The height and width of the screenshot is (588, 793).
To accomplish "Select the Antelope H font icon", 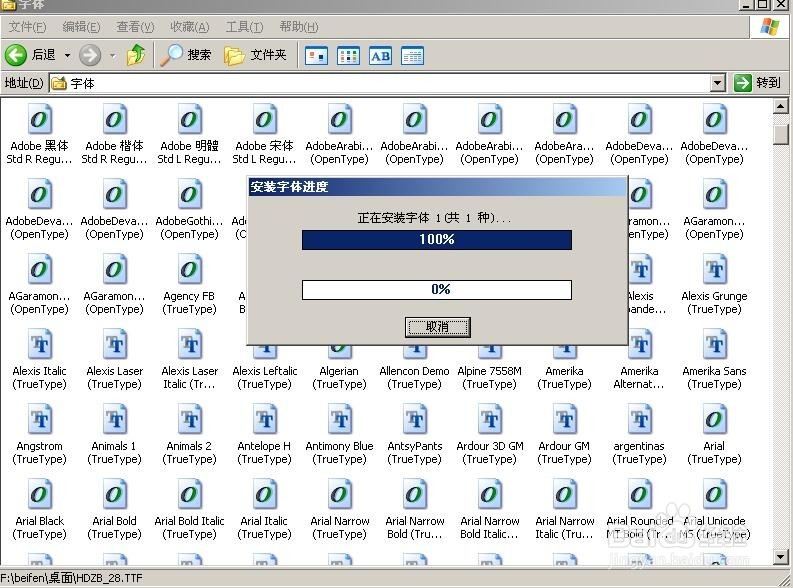I will pos(265,419).
